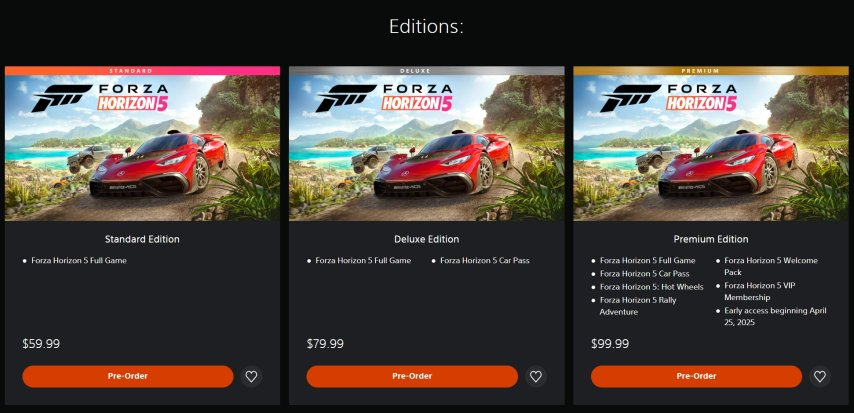Image resolution: width=854 pixels, height=413 pixels.
Task: Click the Forza logo on the Deluxe cover
Action: pos(385,98)
